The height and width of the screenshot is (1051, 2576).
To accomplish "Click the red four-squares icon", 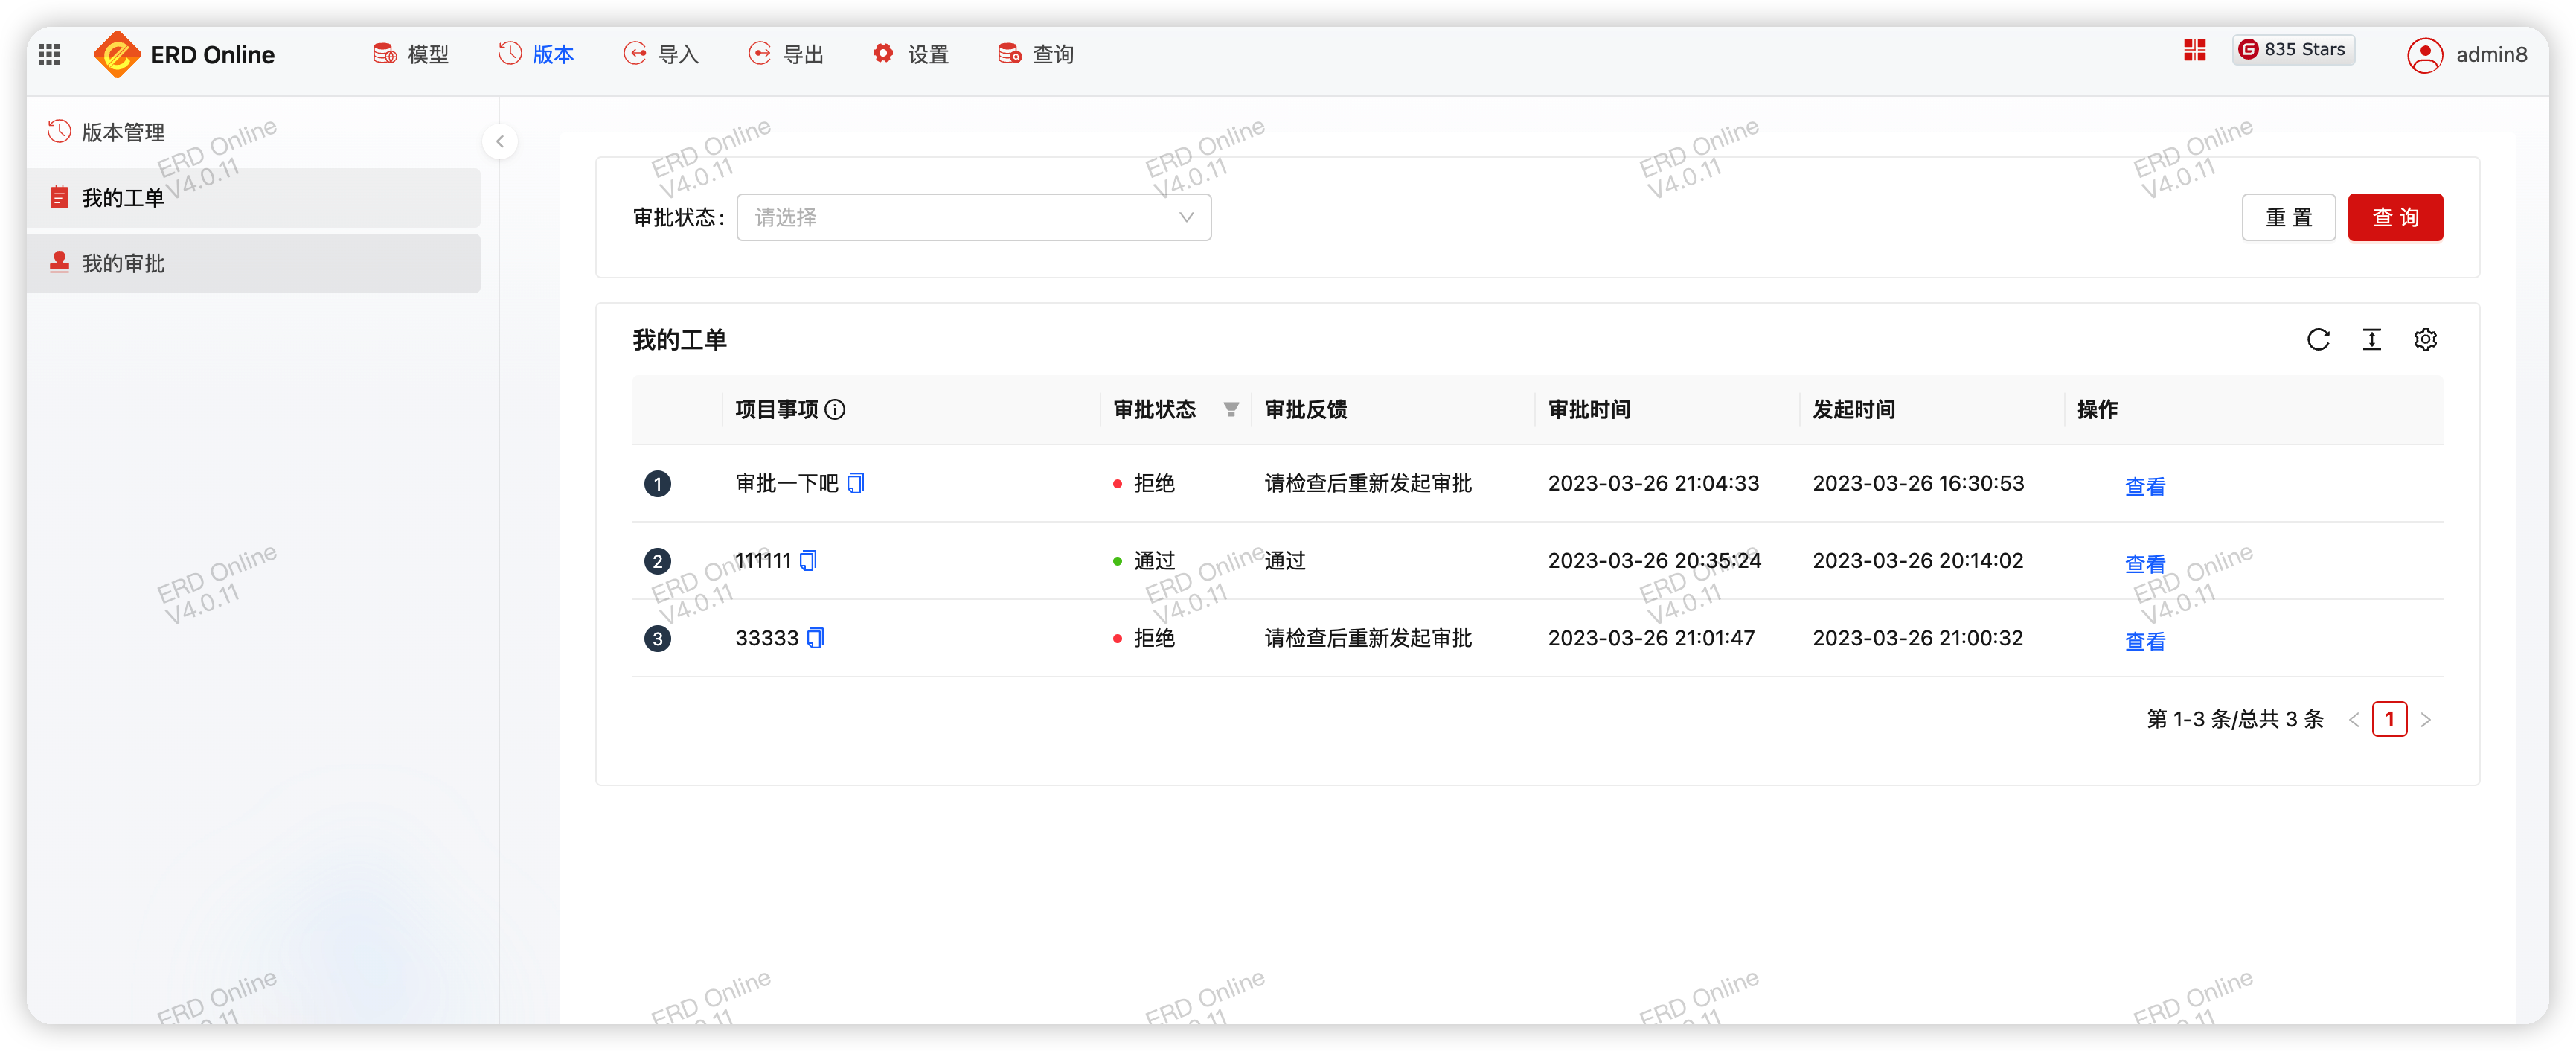I will pyautogui.click(x=2194, y=50).
